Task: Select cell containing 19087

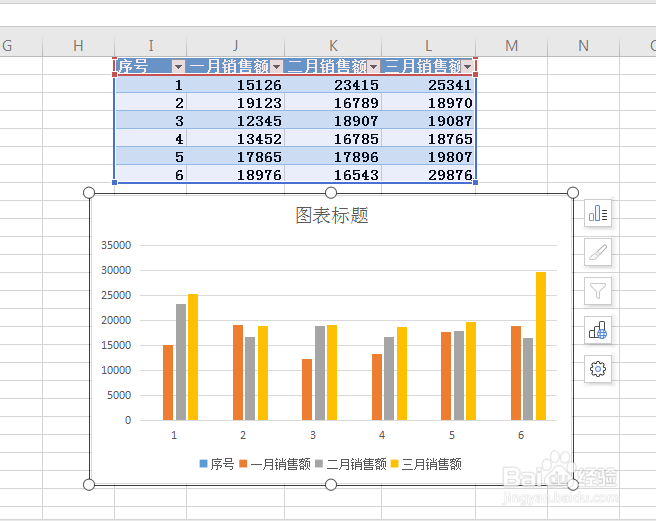Action: click(428, 121)
